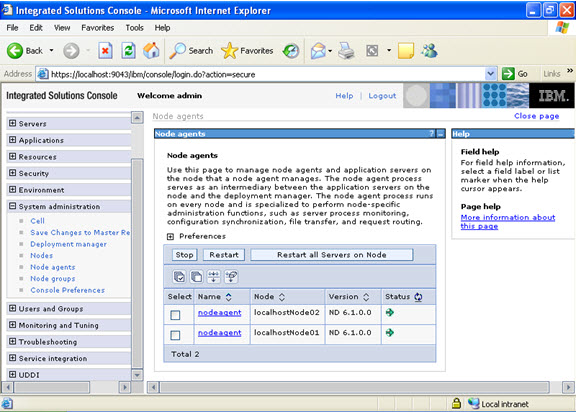Click the deselect-all icon in table toolbar

coord(196,277)
